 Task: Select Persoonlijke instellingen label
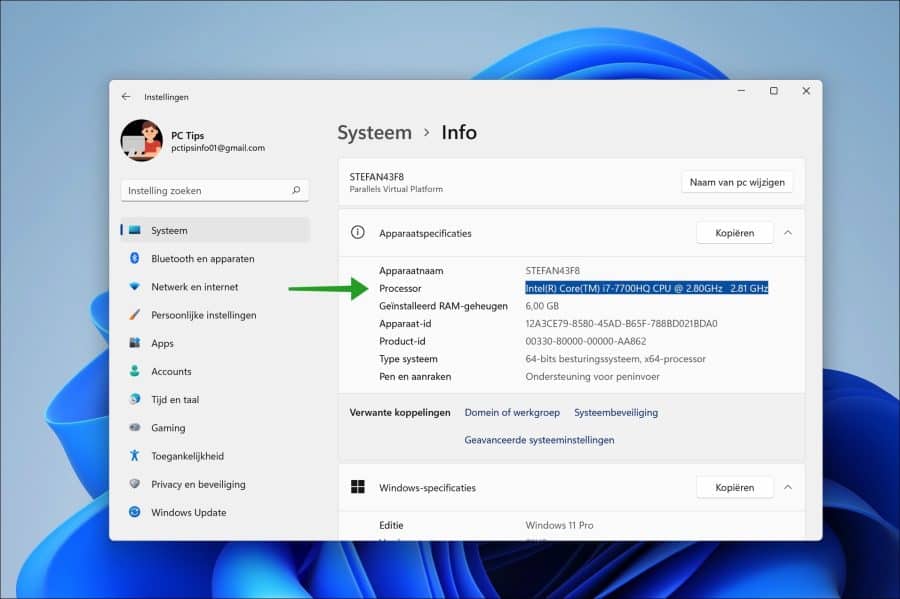(x=204, y=315)
